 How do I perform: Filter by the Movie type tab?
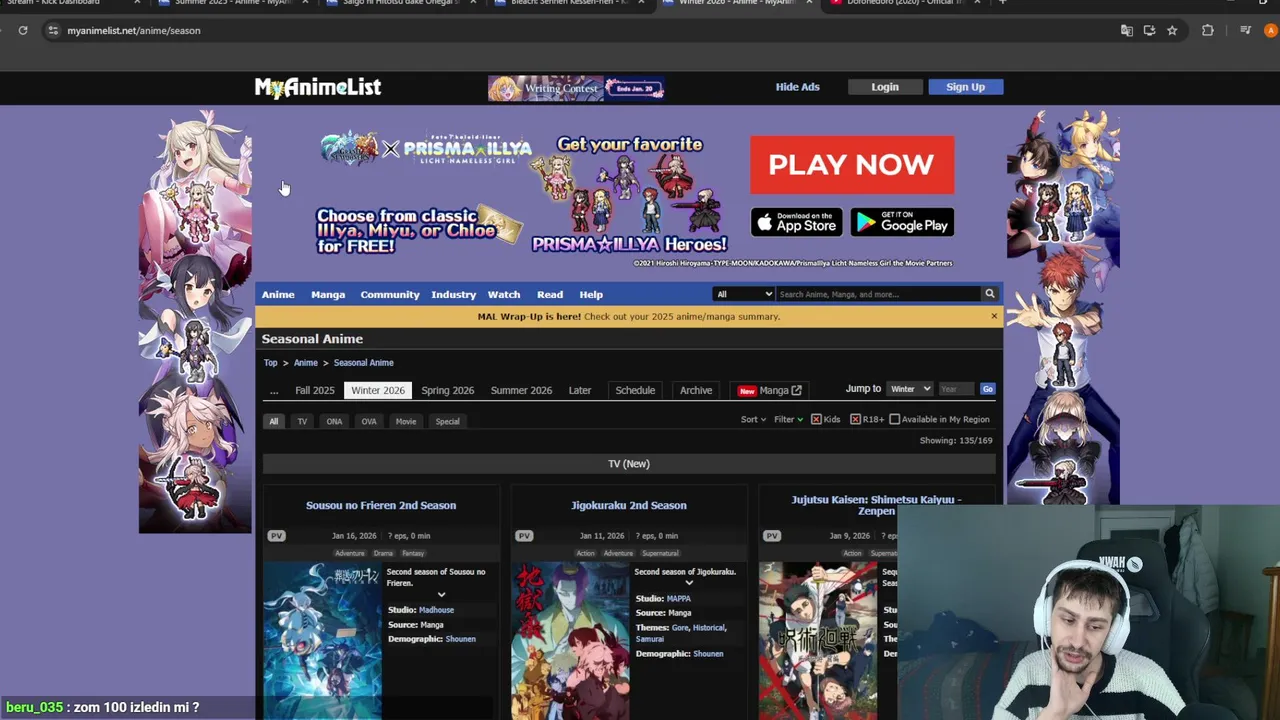406,421
